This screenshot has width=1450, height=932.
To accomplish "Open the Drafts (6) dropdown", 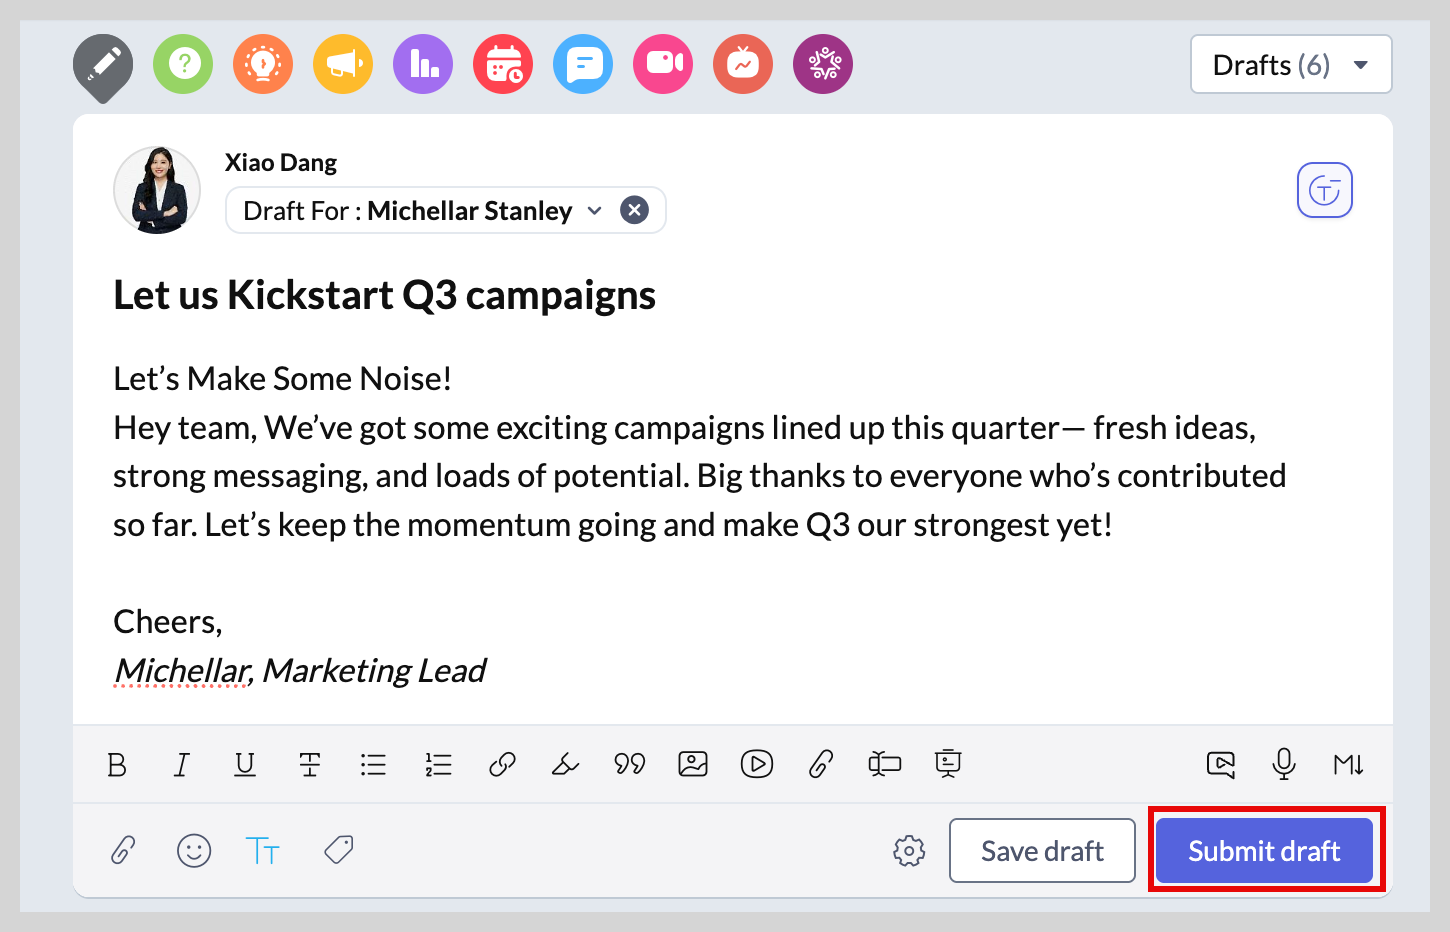I will [1291, 65].
